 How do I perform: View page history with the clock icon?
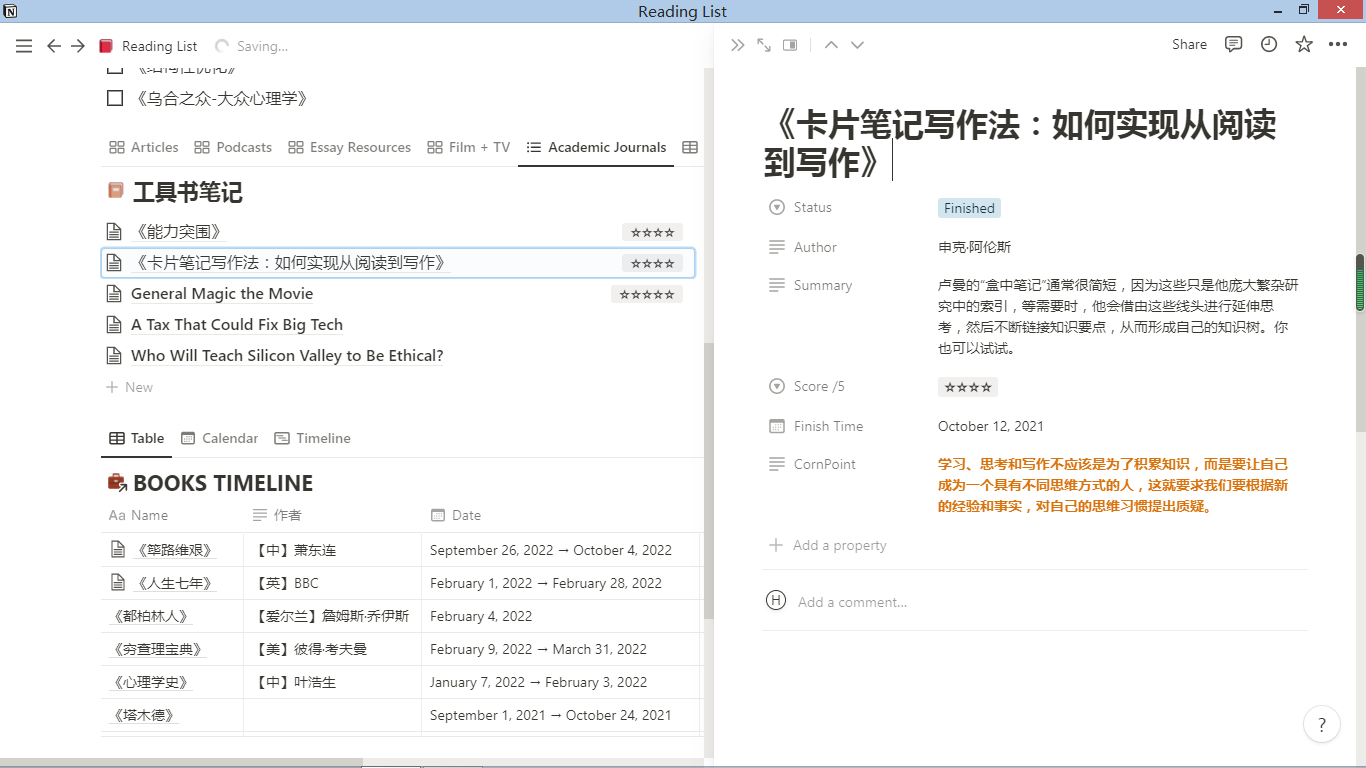pyautogui.click(x=1269, y=45)
